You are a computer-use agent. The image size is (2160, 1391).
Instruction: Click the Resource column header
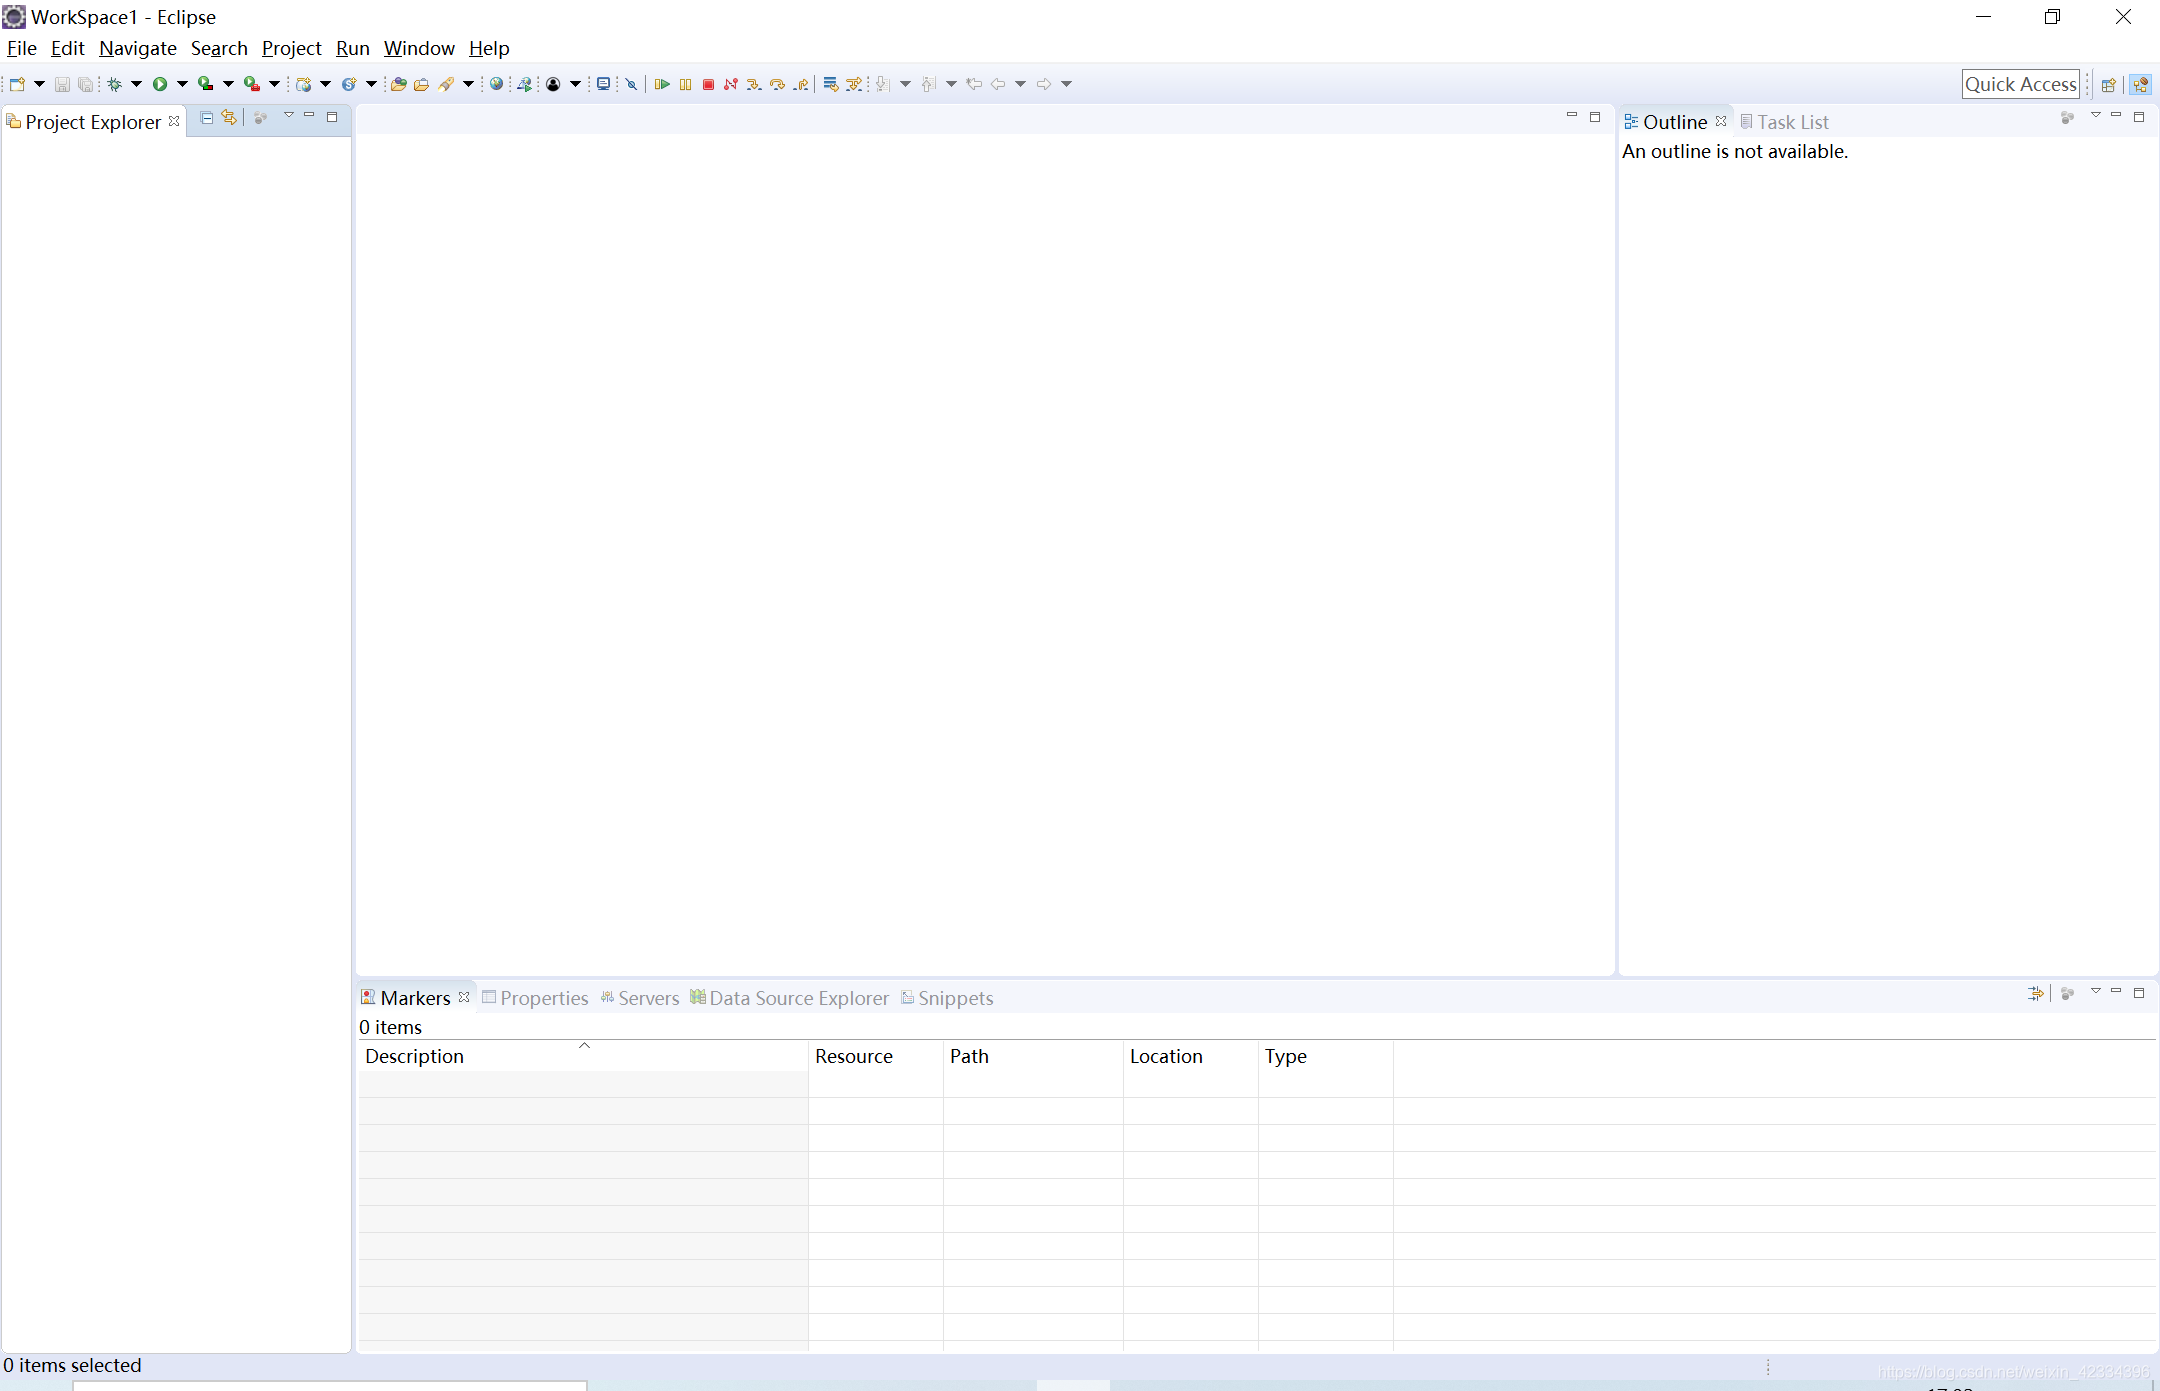[x=876, y=1056]
